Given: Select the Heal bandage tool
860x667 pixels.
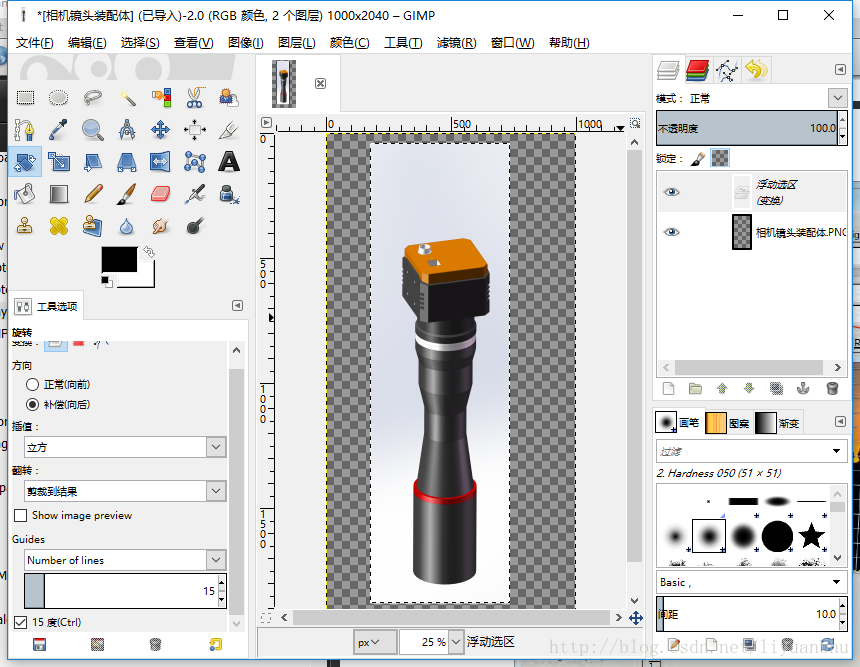Looking at the screenshot, I should click(59, 225).
